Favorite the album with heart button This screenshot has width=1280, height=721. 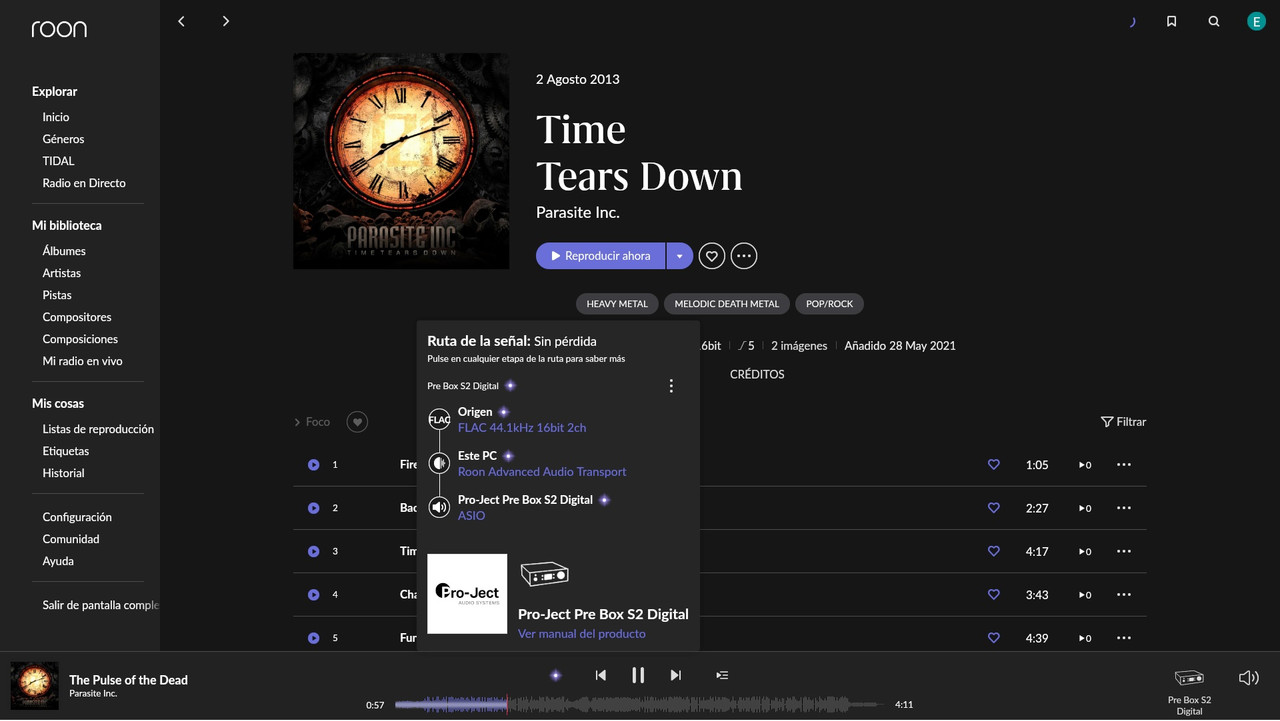711,256
